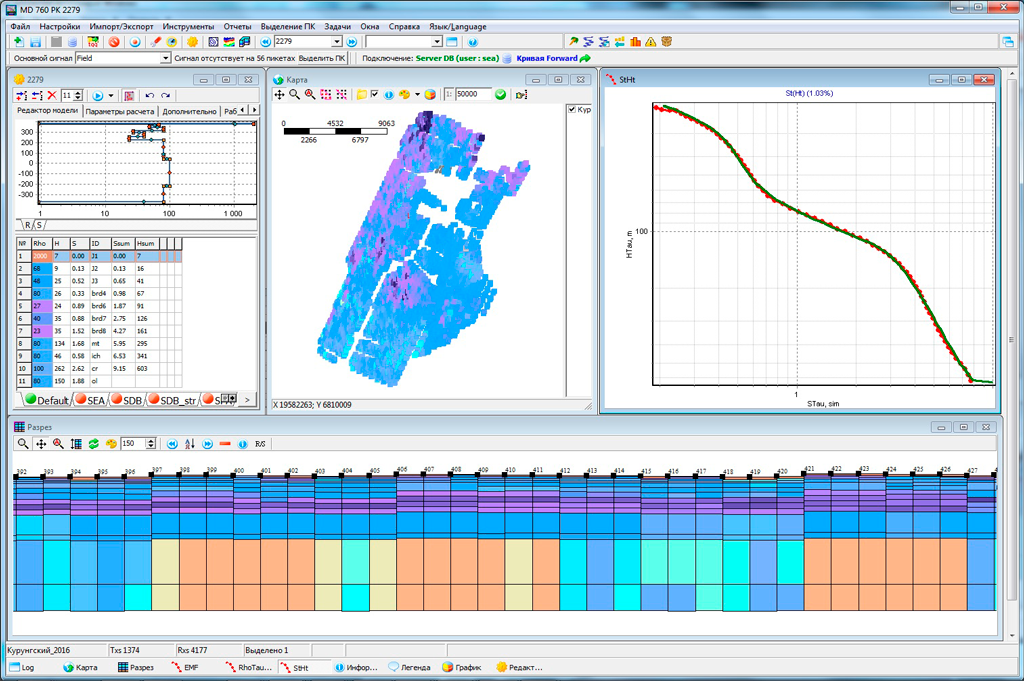
Task: Click the save icon in main toolbar
Action: [35, 42]
